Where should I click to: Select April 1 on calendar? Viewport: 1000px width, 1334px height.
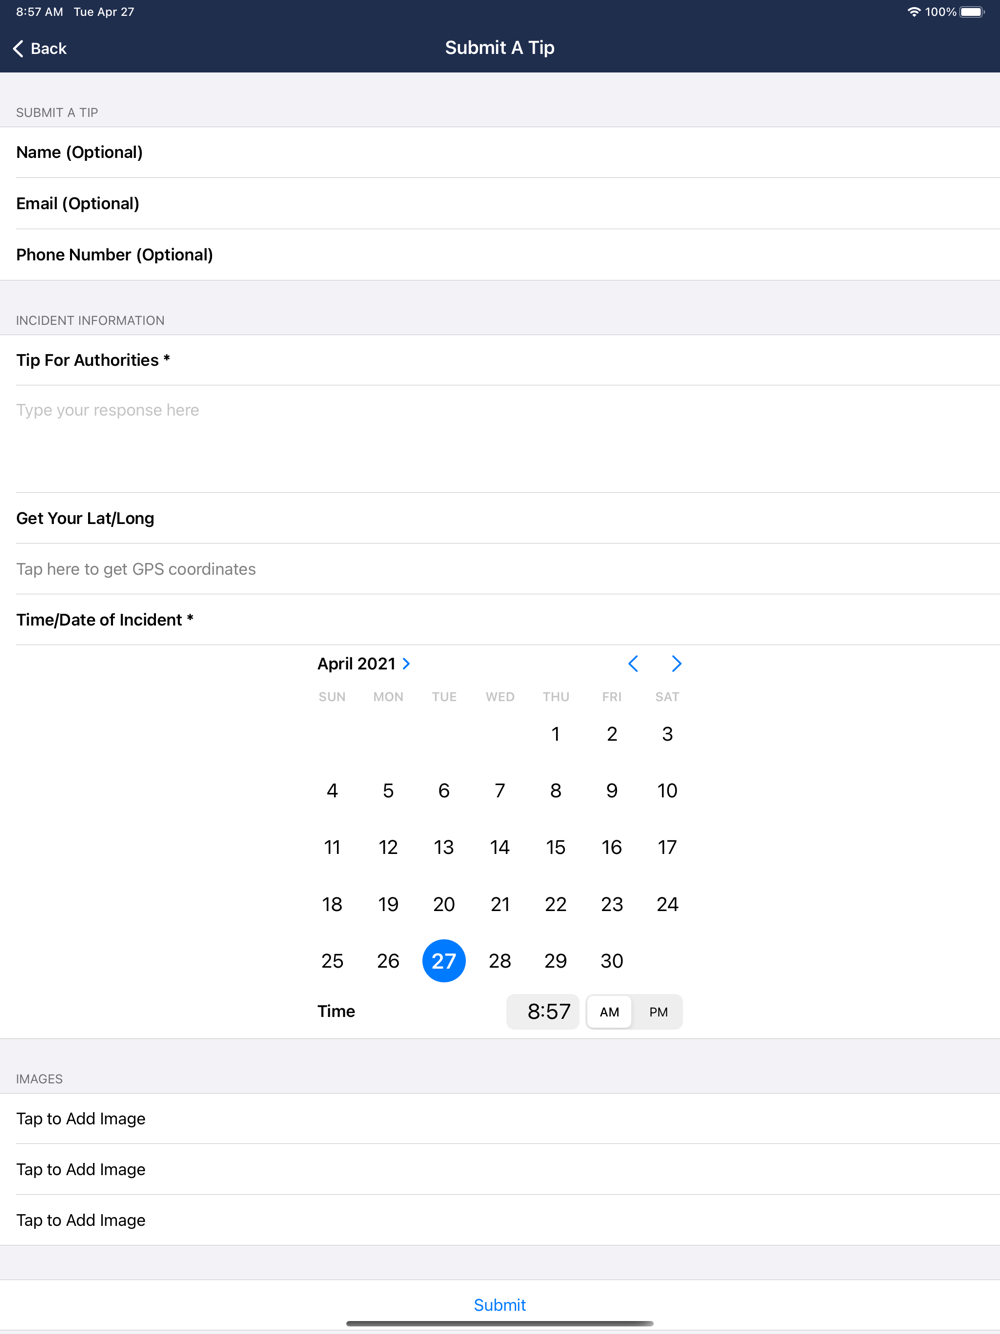[x=556, y=734]
